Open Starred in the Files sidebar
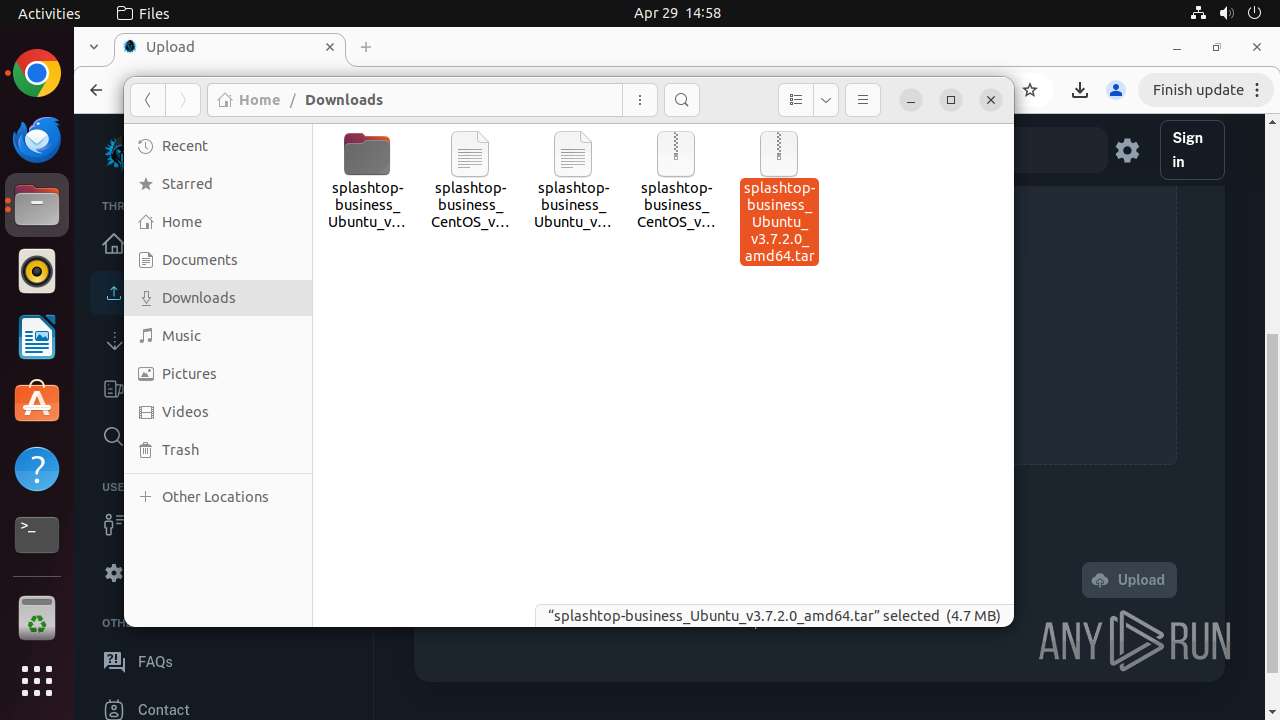 218,184
